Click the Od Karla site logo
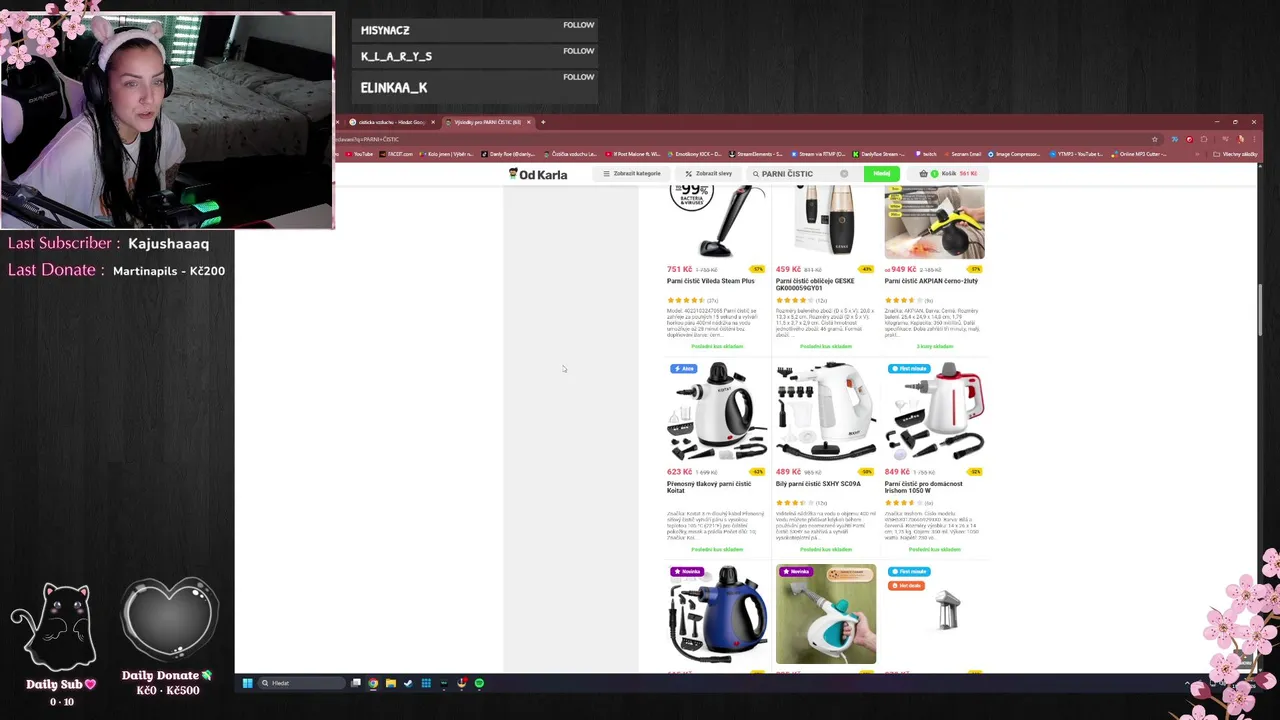Screen dimensions: 1280x720 coord(538,174)
